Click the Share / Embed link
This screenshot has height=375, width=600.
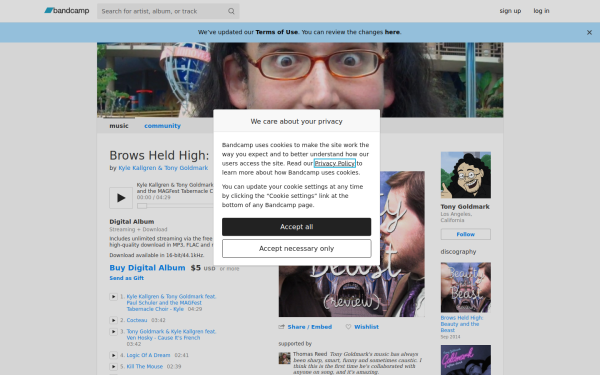pos(310,327)
